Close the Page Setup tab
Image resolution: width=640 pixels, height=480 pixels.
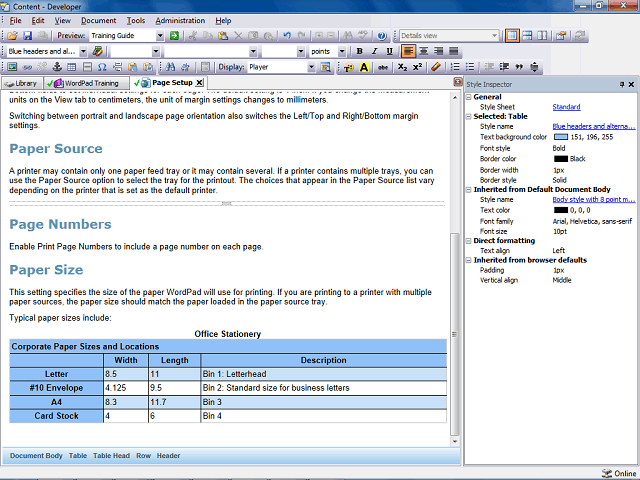point(199,83)
